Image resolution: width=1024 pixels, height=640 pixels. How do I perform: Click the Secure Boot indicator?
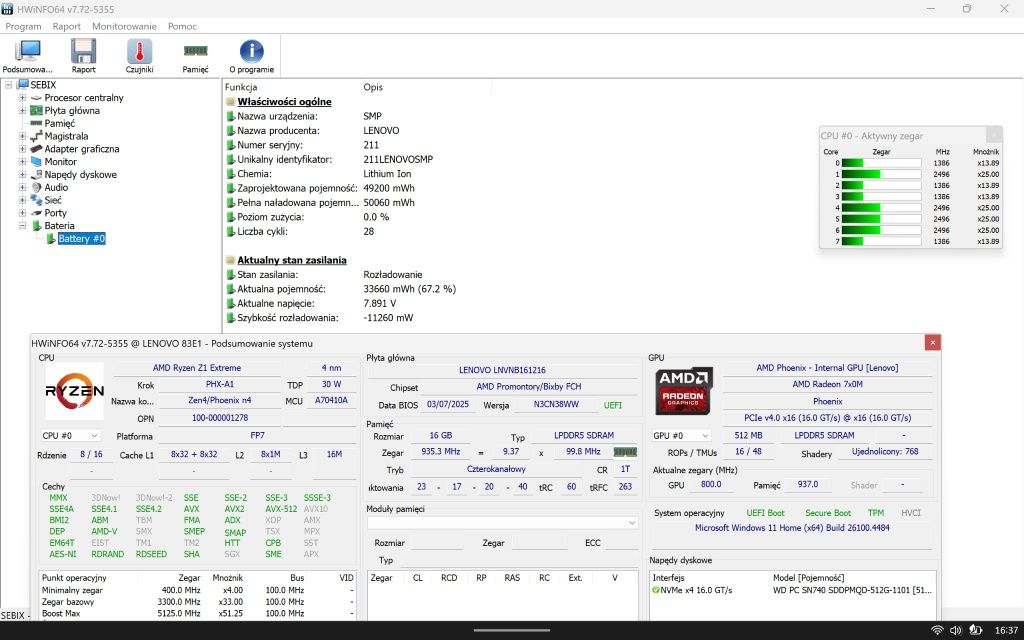click(827, 513)
